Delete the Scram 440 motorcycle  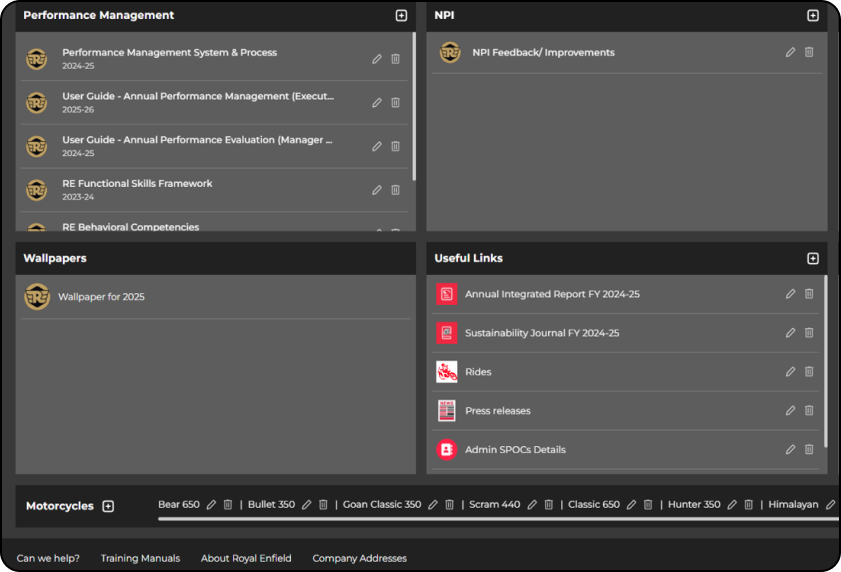click(x=549, y=505)
